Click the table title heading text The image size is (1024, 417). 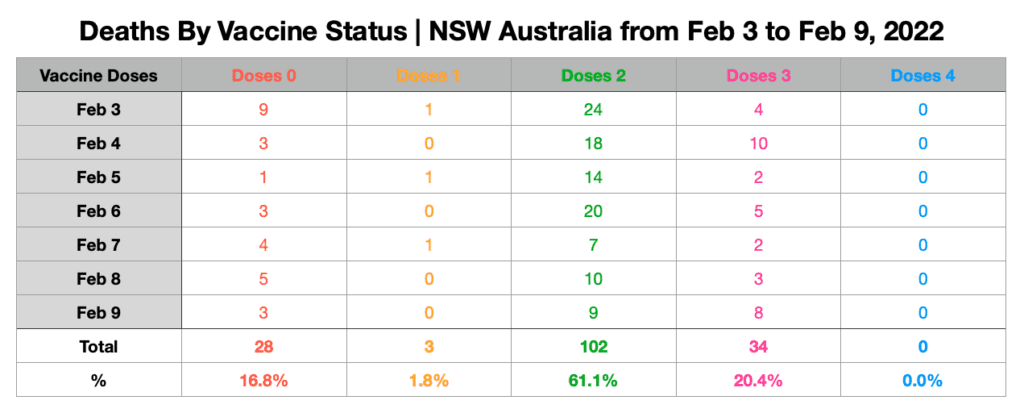(511, 31)
